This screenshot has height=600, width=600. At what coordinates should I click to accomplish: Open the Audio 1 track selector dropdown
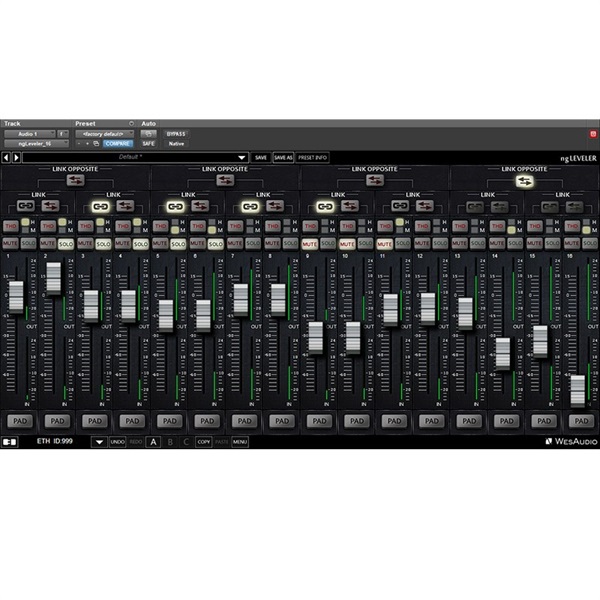[x=27, y=133]
